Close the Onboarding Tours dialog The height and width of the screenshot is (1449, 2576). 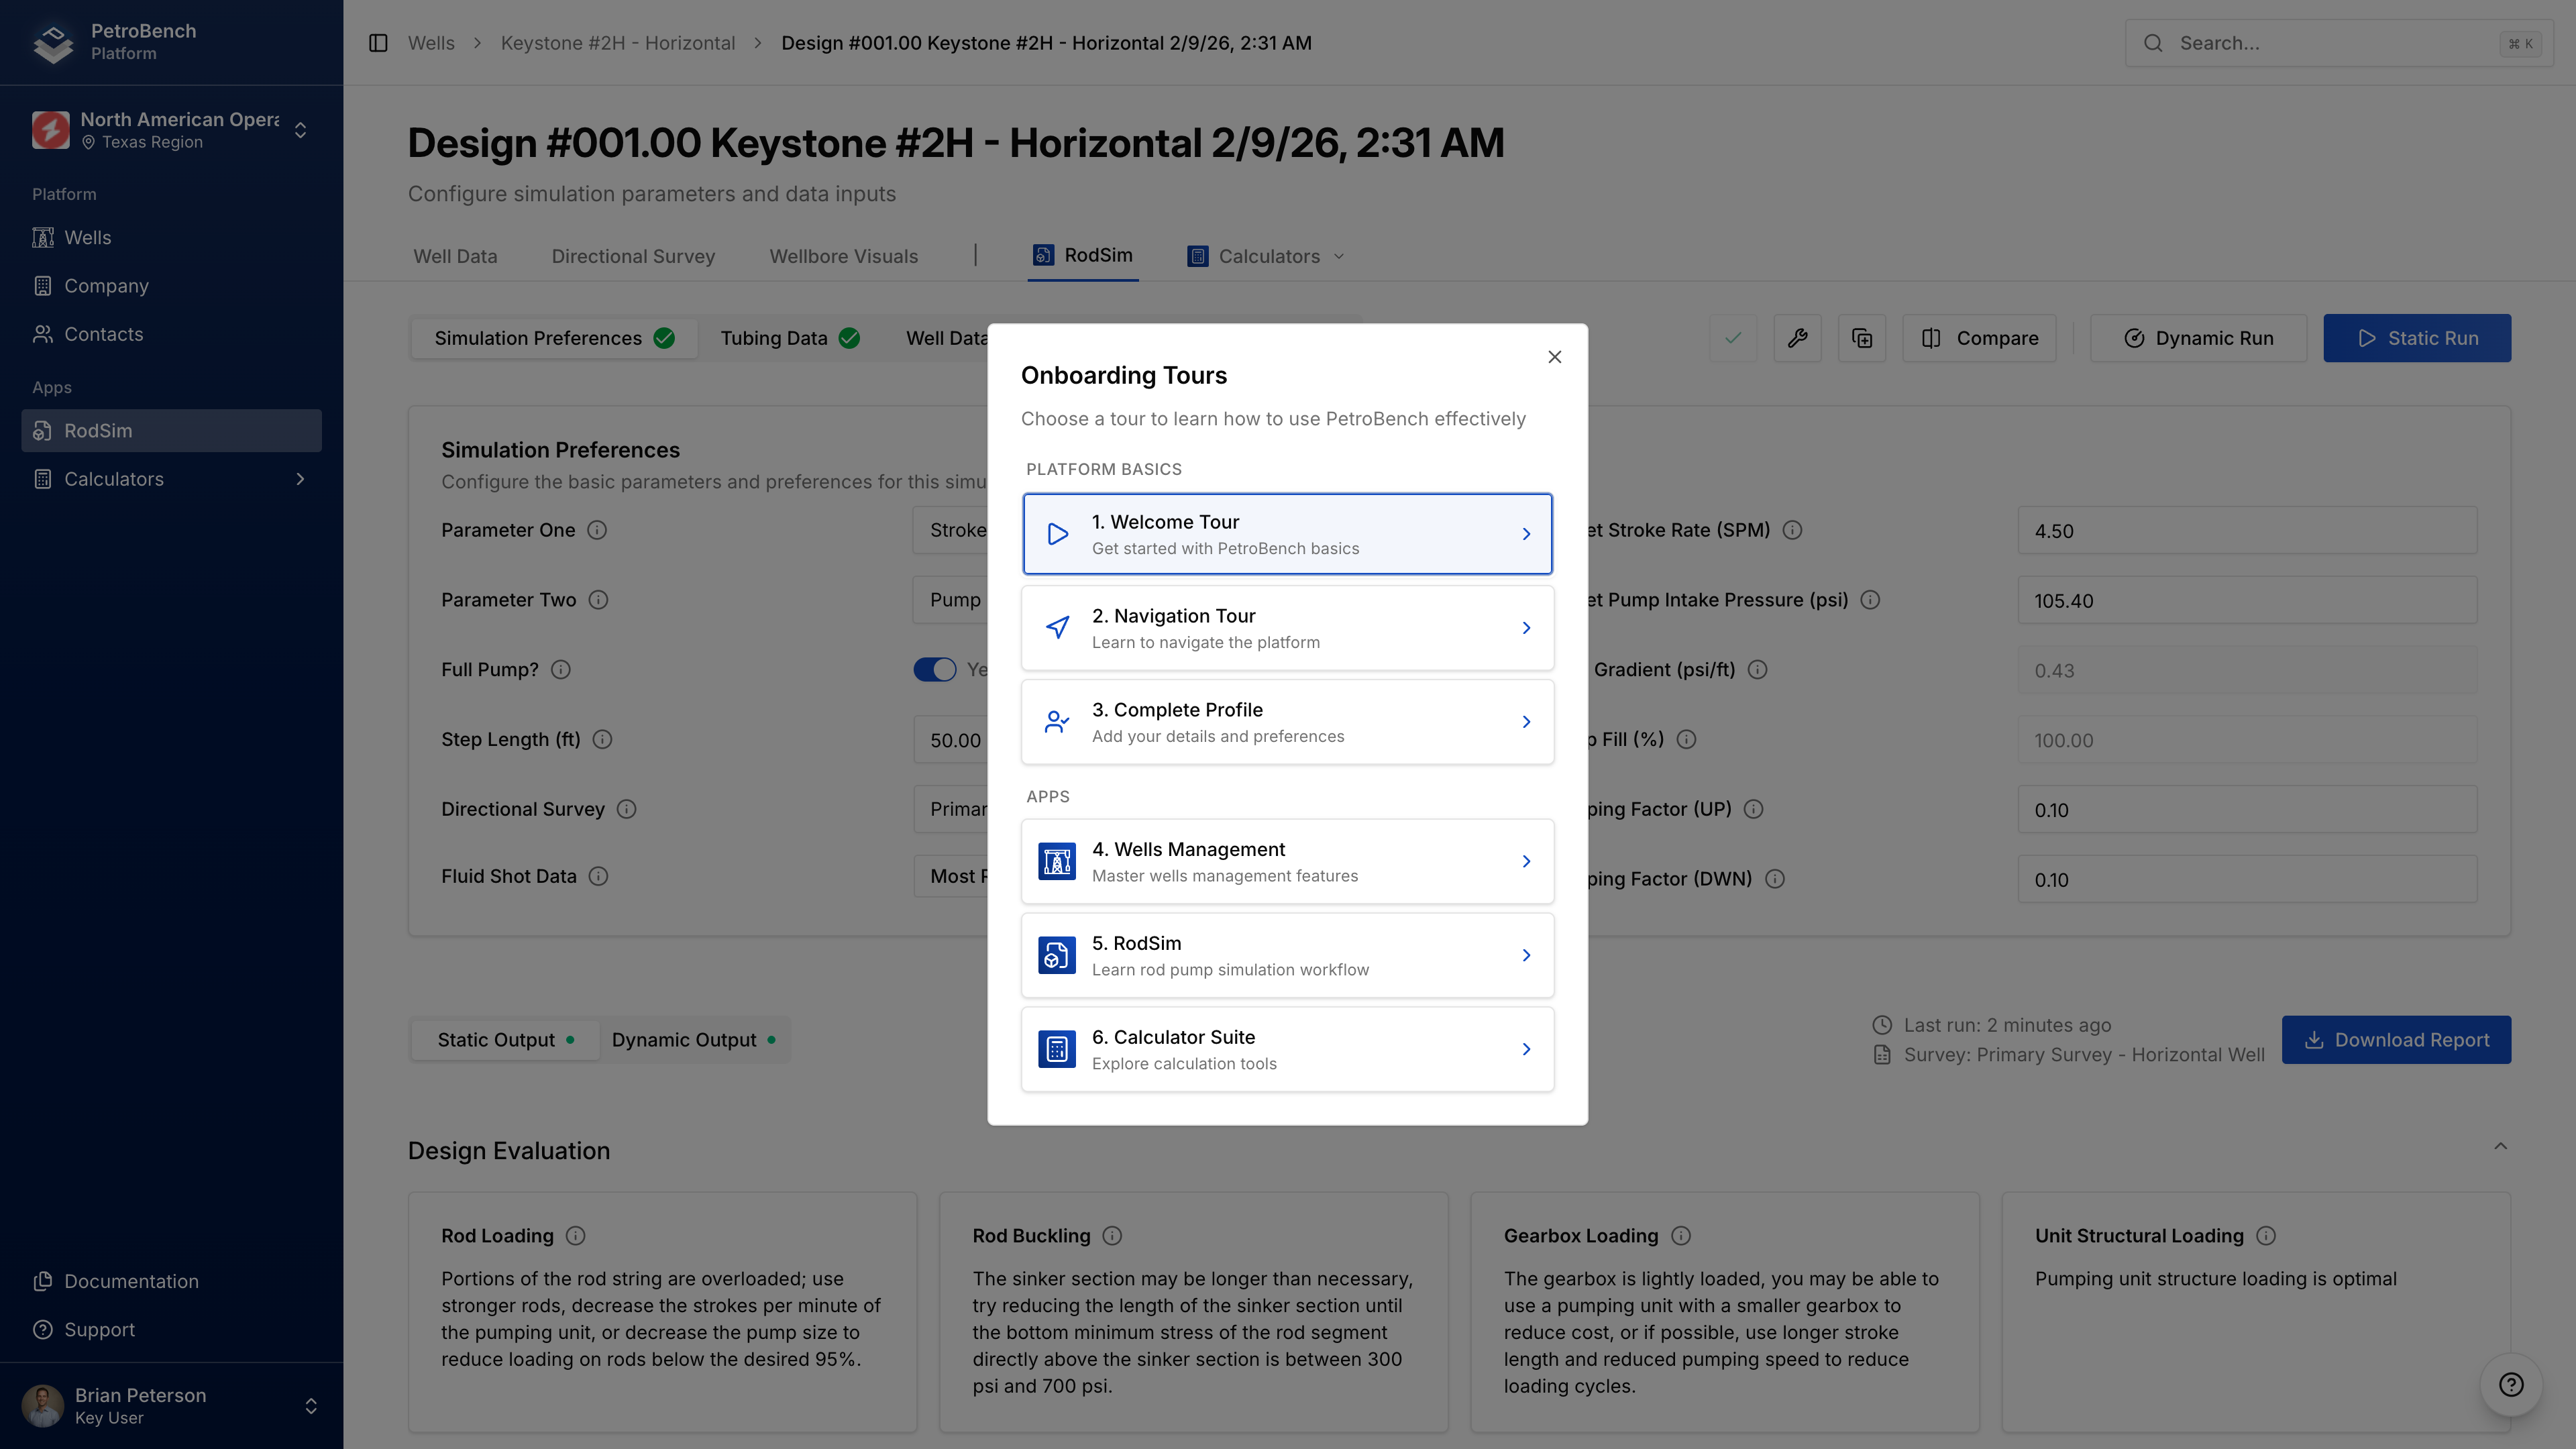(x=1554, y=357)
